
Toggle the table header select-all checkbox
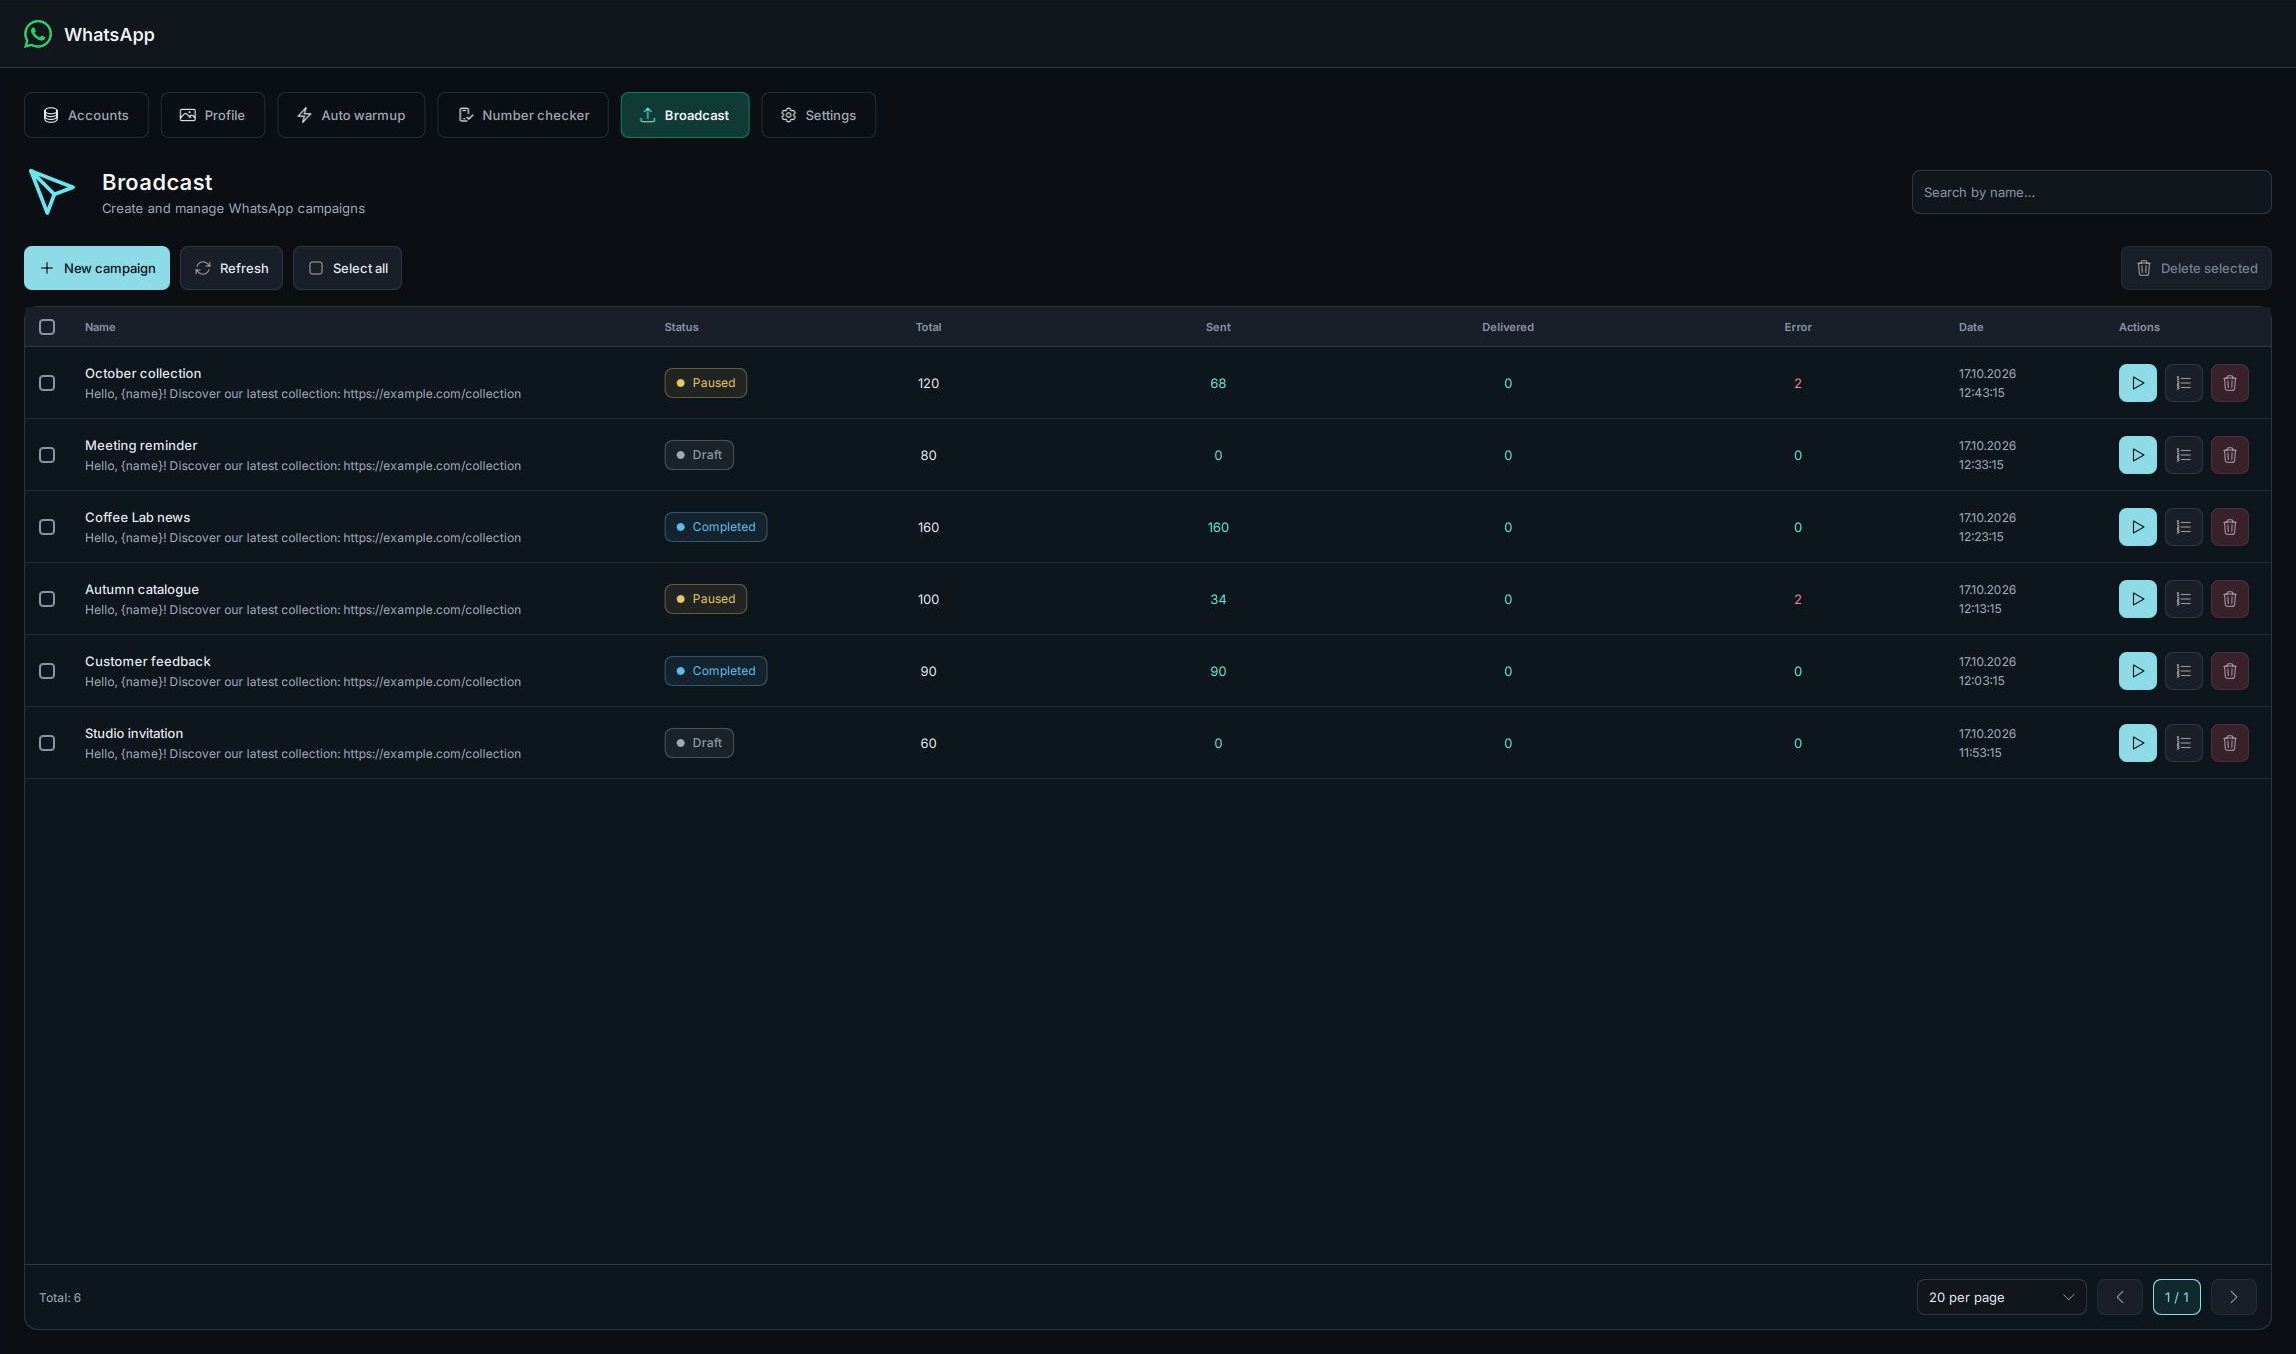tap(47, 327)
